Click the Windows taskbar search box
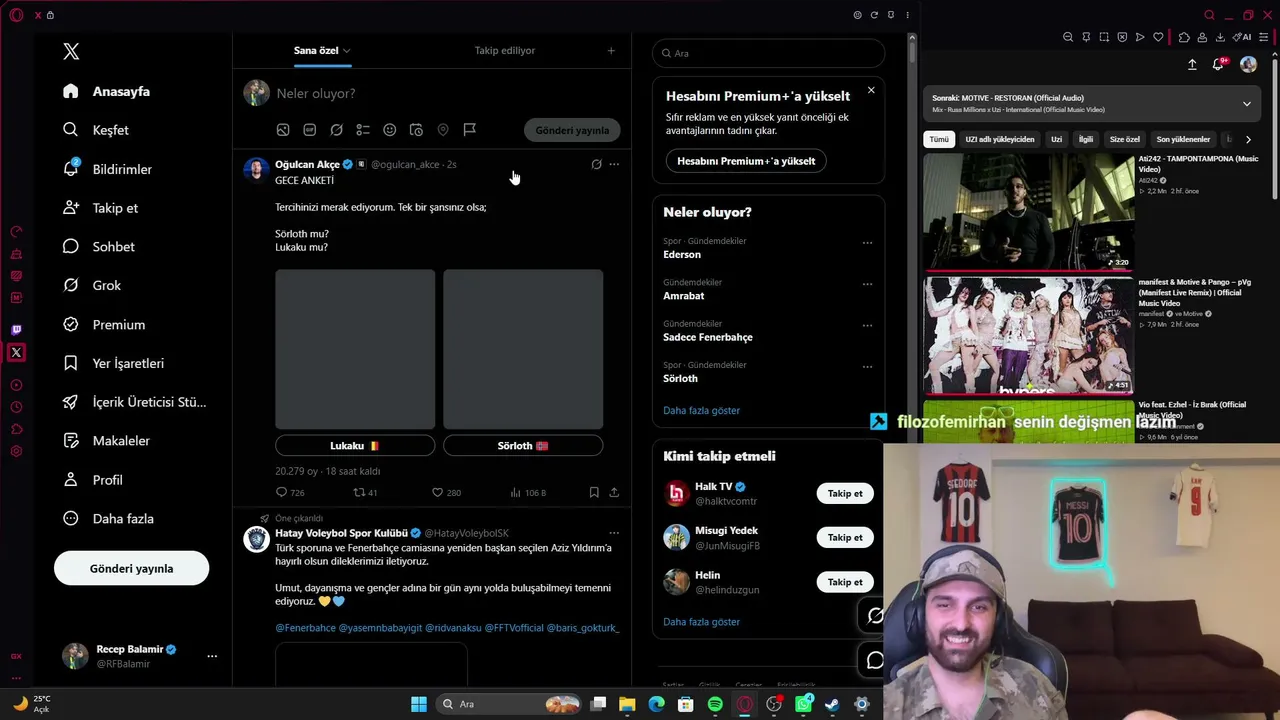1280x720 pixels. (510, 704)
